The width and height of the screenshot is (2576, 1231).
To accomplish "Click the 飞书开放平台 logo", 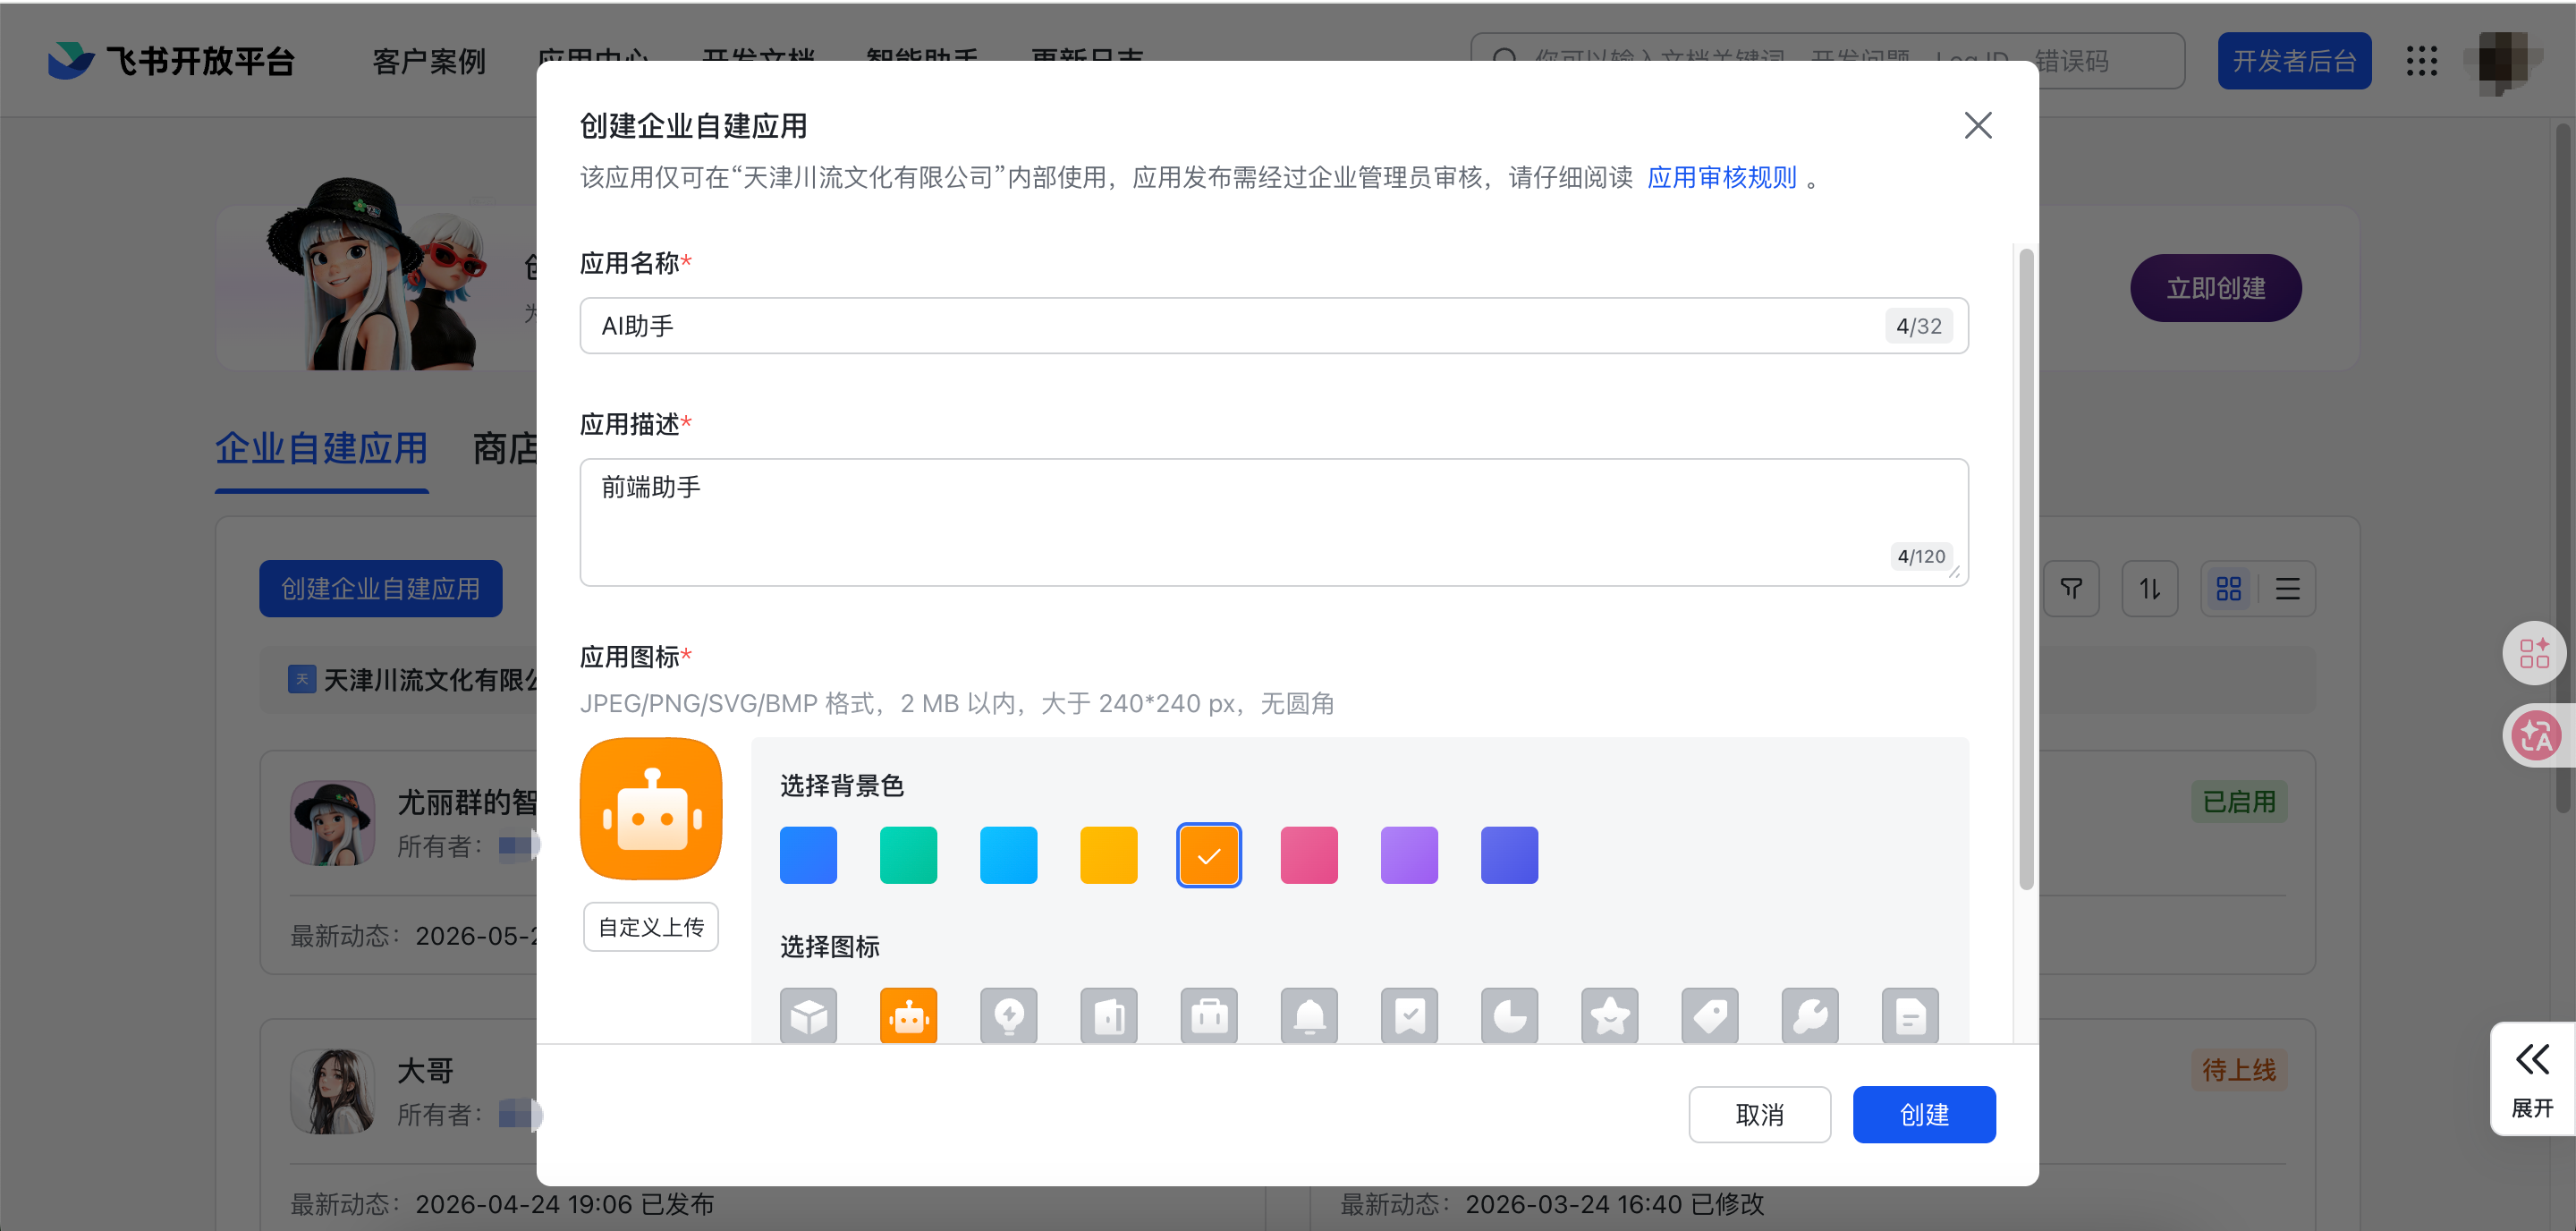I will (171, 61).
